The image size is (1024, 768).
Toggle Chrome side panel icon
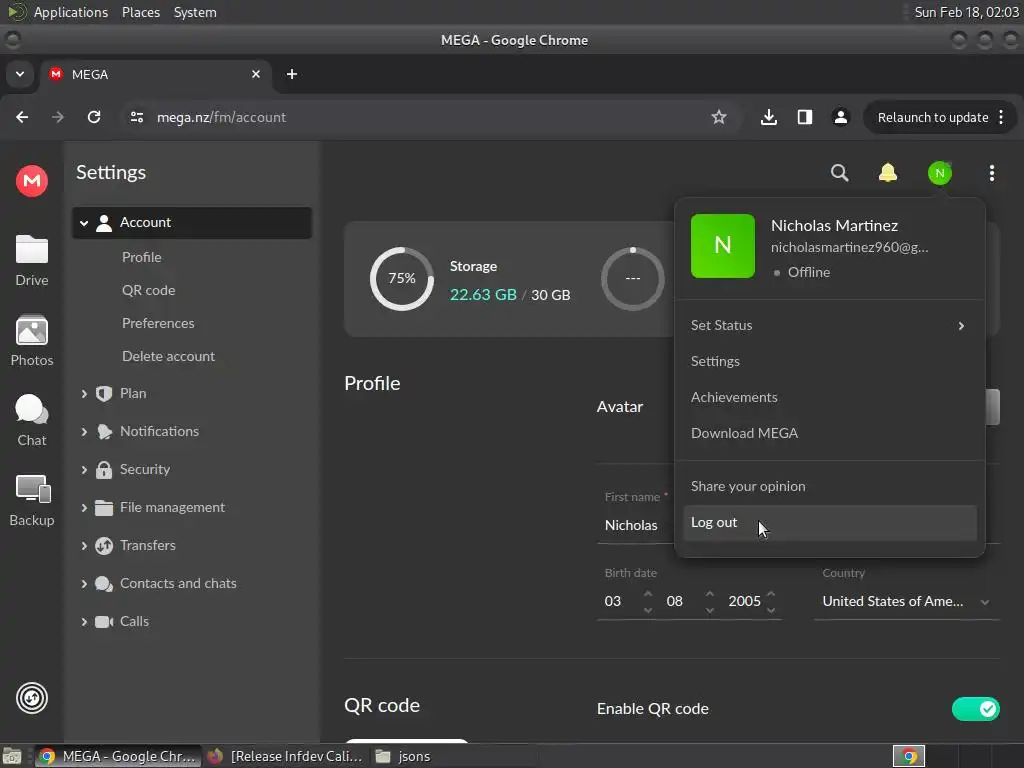pos(805,117)
